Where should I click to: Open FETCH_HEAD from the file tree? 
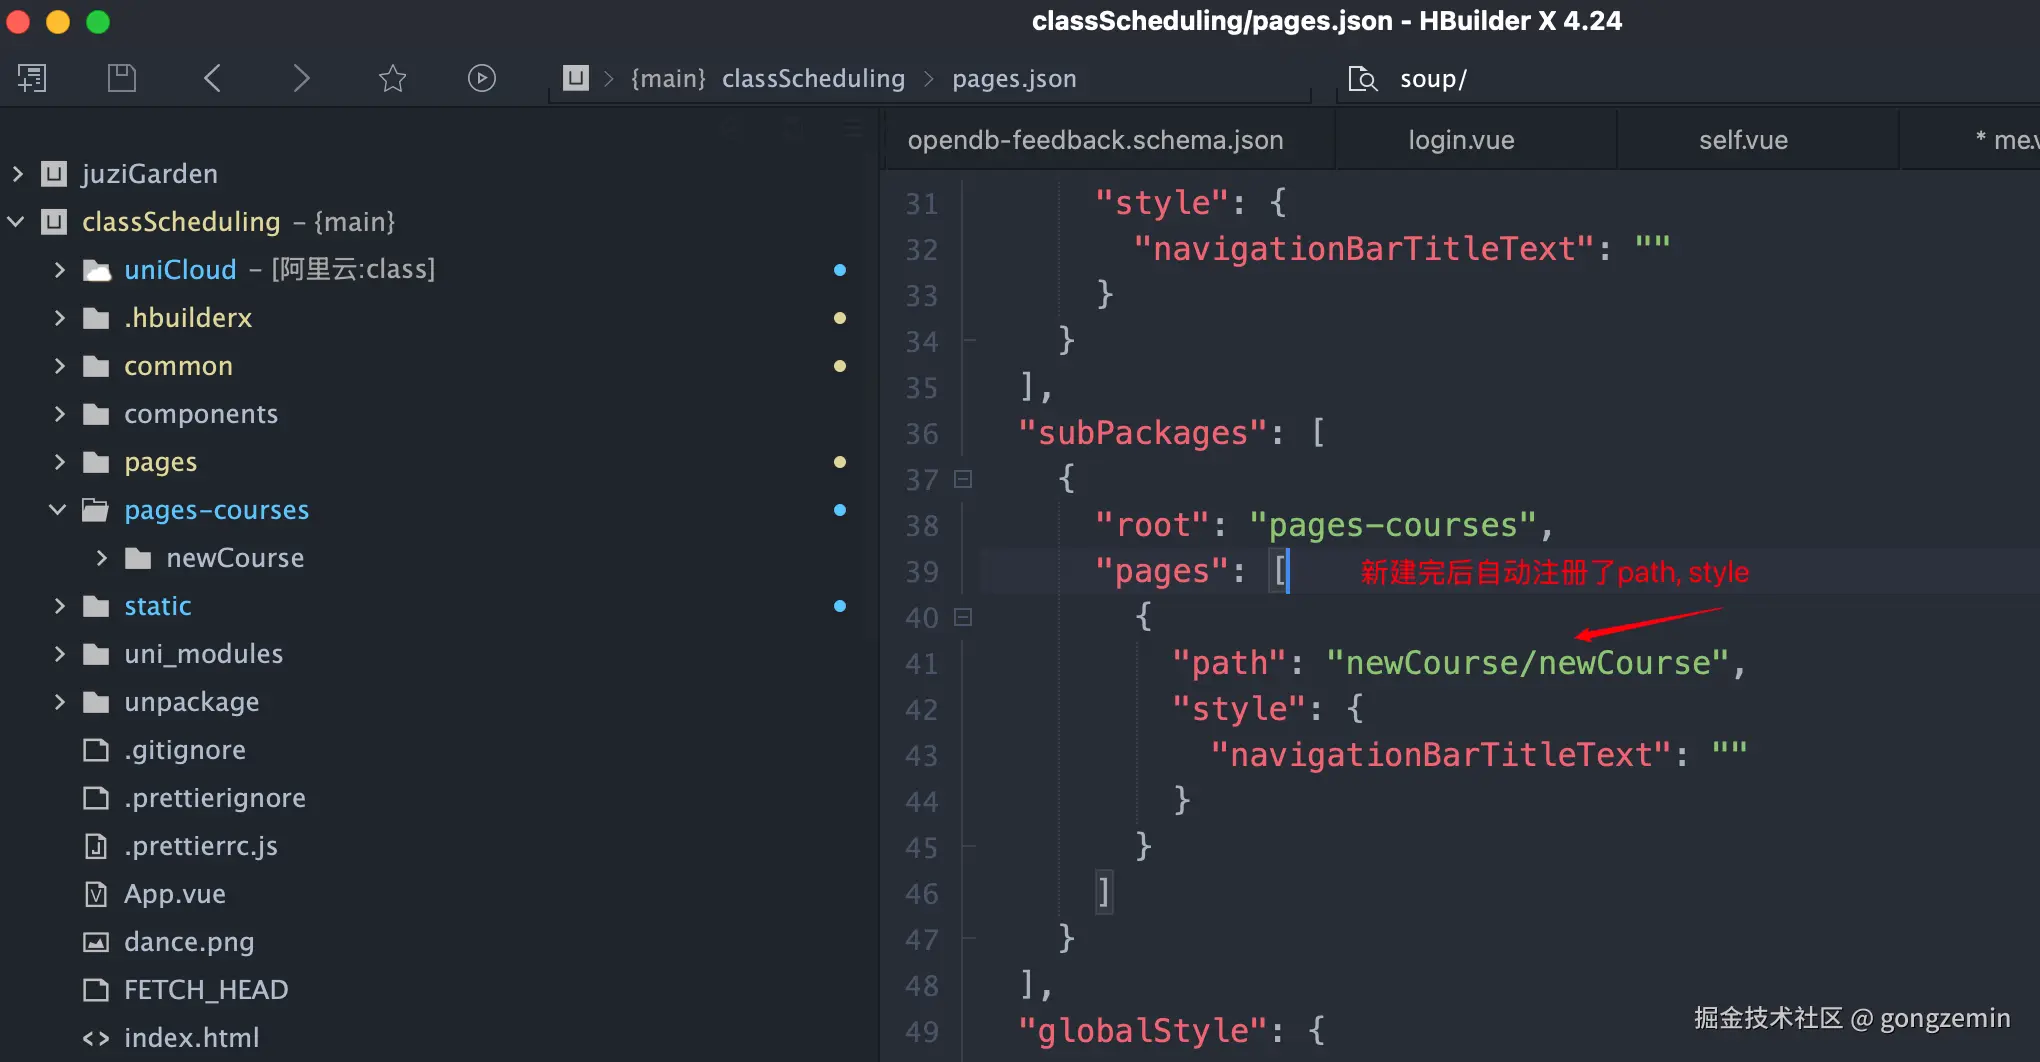(x=206, y=990)
